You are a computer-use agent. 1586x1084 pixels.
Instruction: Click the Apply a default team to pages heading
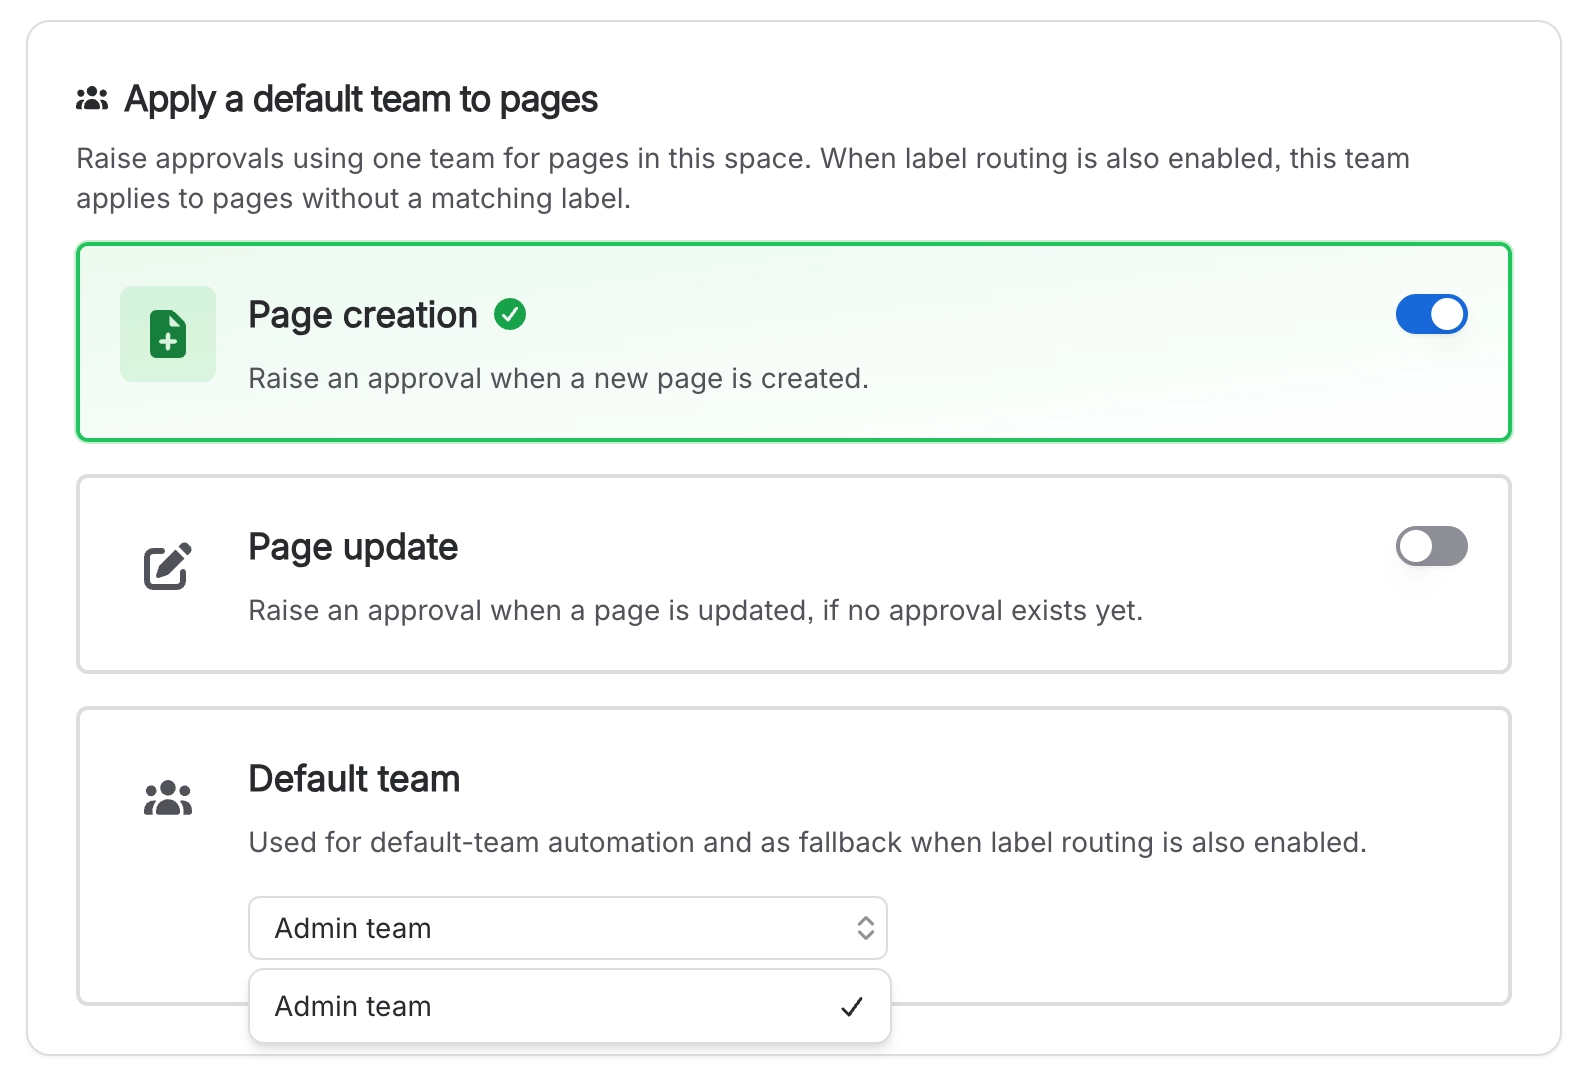coord(361,100)
